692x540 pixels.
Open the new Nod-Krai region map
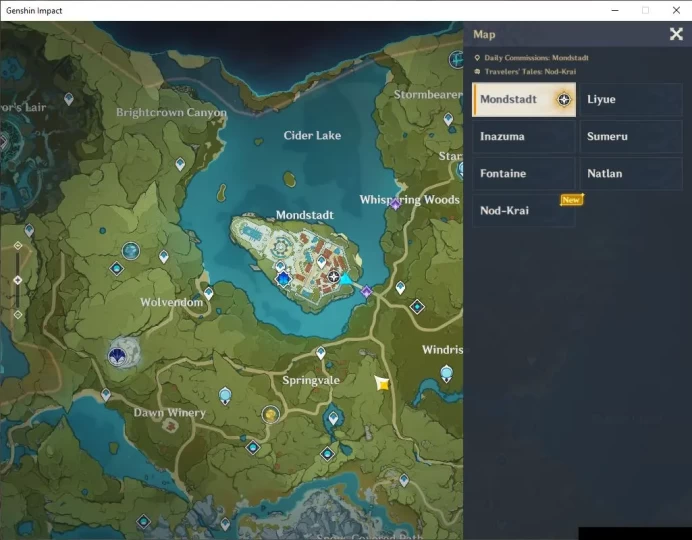click(x=524, y=210)
